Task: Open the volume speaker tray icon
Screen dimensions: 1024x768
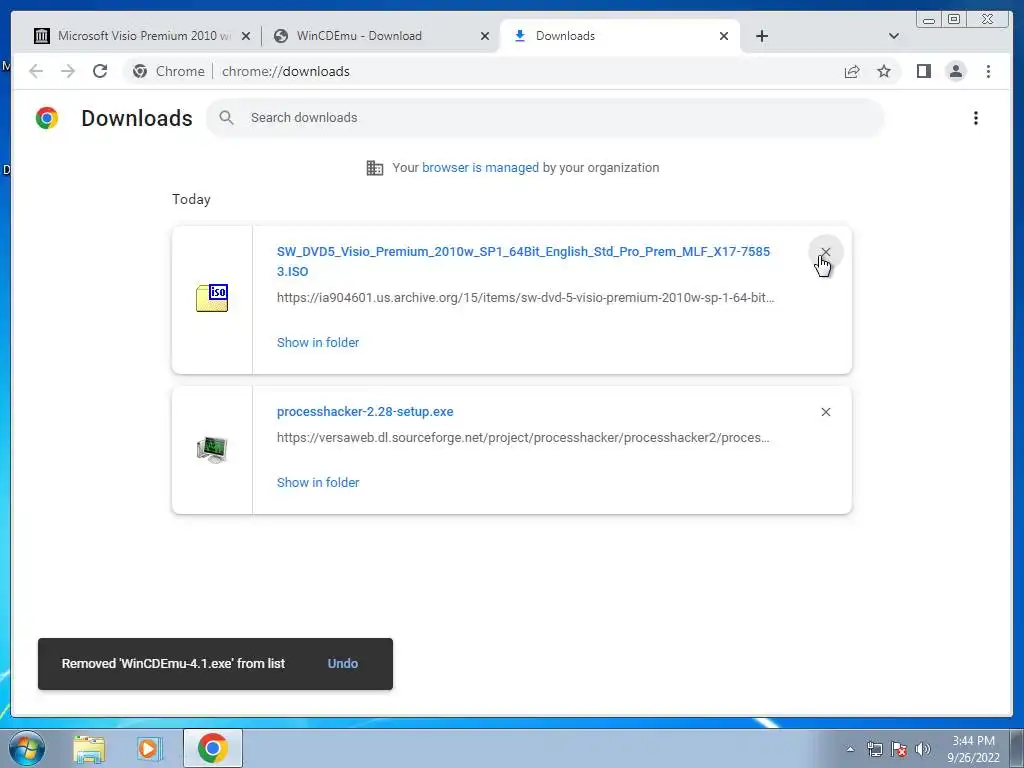Action: (x=923, y=749)
